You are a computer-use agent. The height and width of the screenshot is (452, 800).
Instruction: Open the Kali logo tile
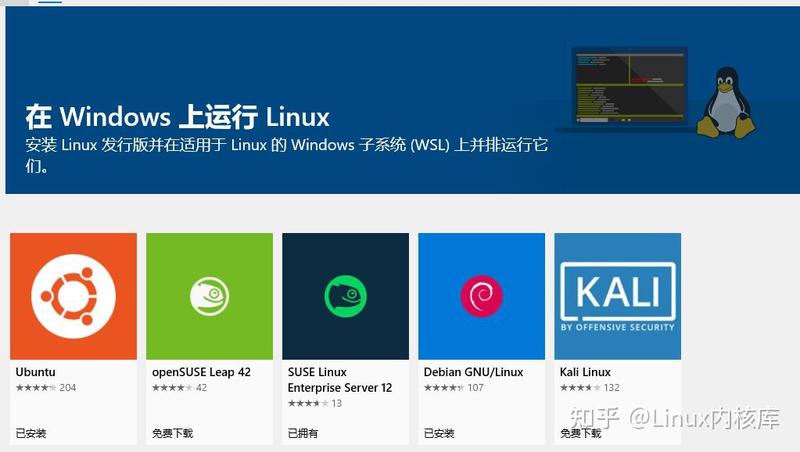click(x=617, y=296)
